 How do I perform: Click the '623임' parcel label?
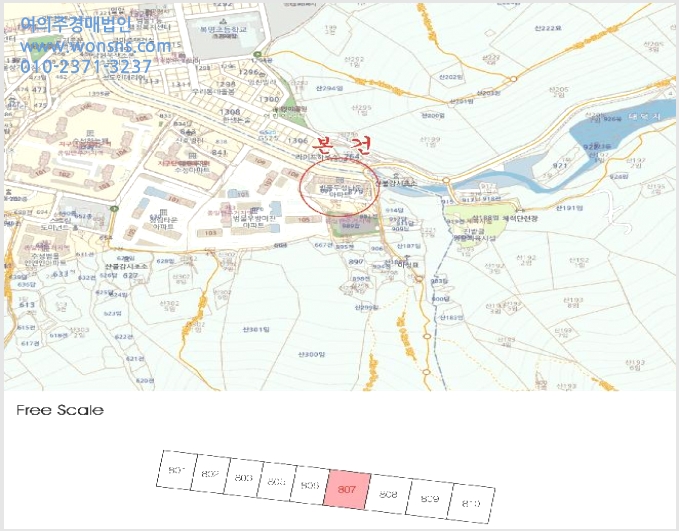pyautogui.click(x=113, y=313)
